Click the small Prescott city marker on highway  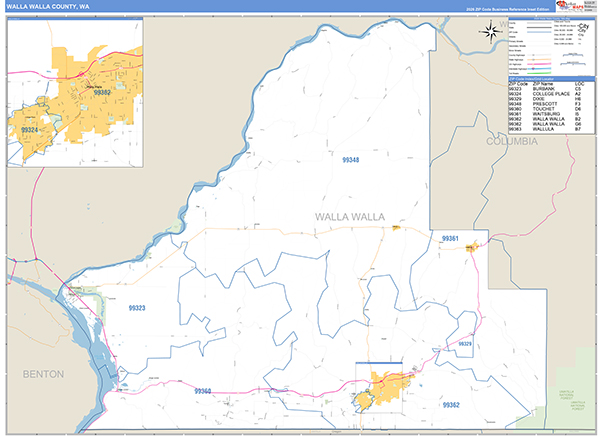pyautogui.click(x=396, y=228)
